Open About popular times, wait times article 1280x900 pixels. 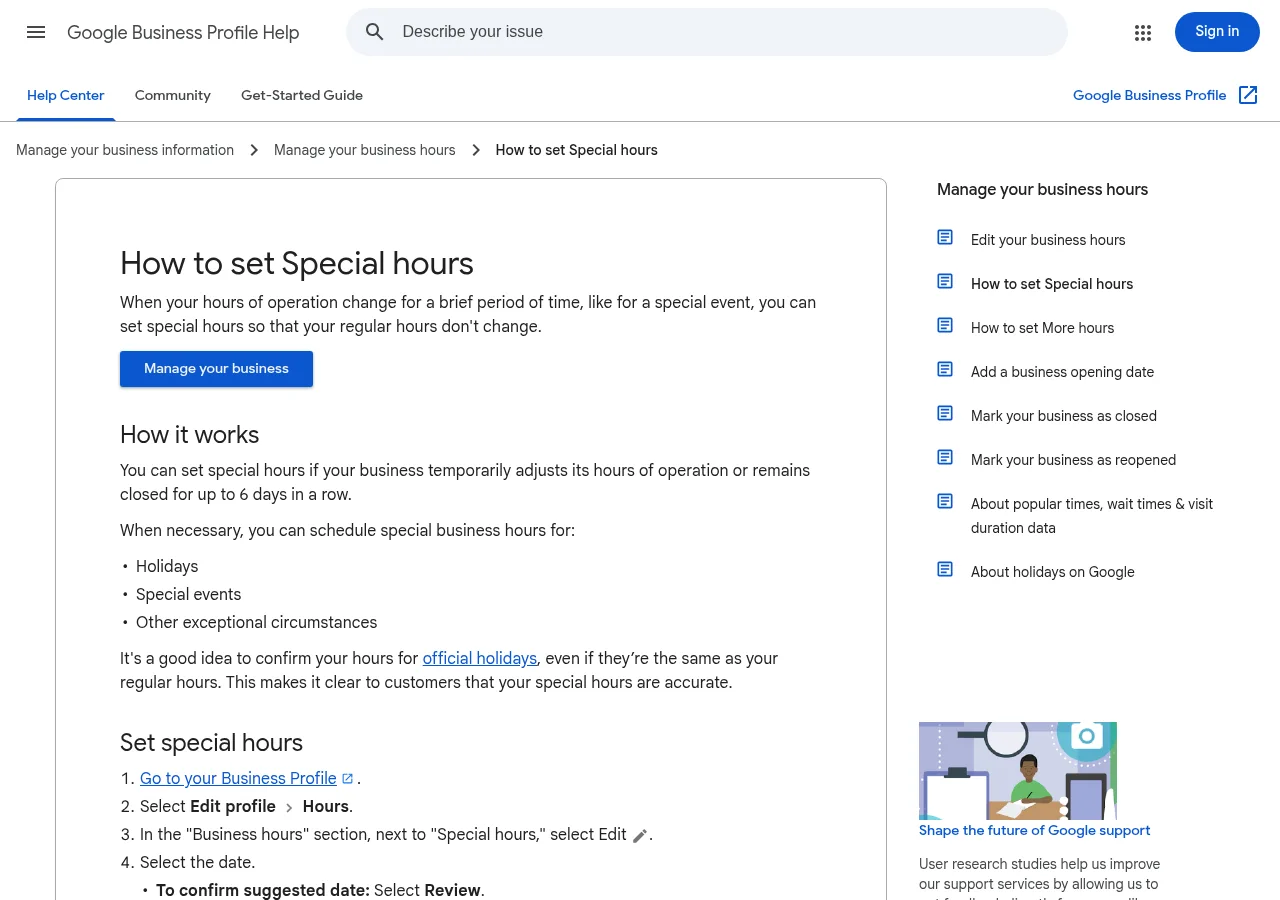point(1092,516)
